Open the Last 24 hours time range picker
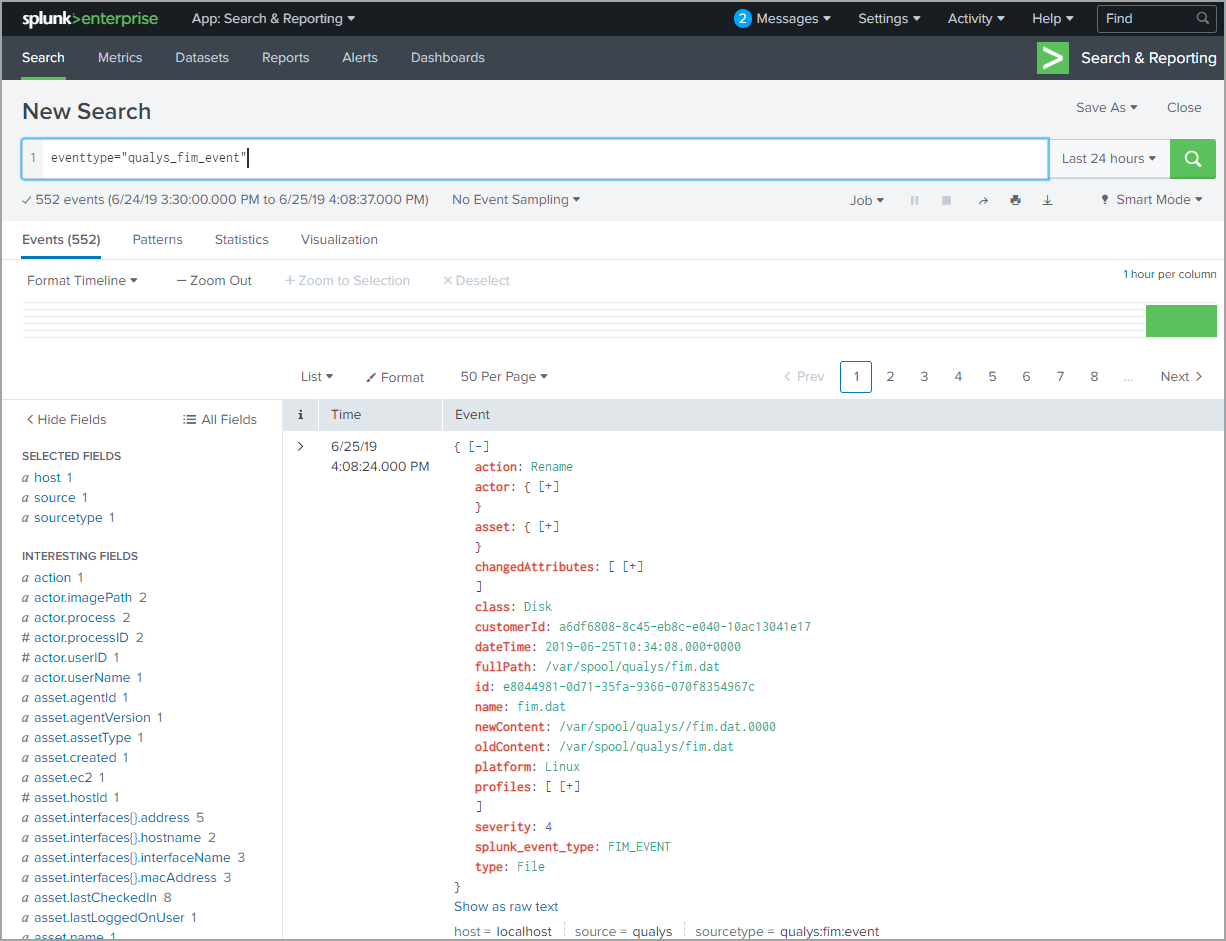Viewport: 1226px width, 941px height. [1108, 159]
